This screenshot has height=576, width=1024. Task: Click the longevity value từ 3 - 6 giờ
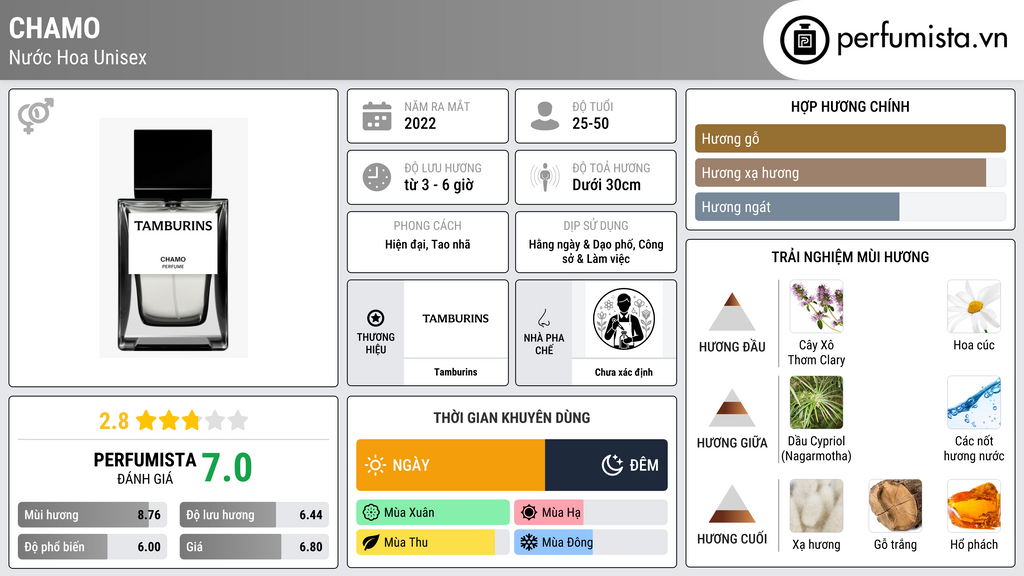(439, 185)
